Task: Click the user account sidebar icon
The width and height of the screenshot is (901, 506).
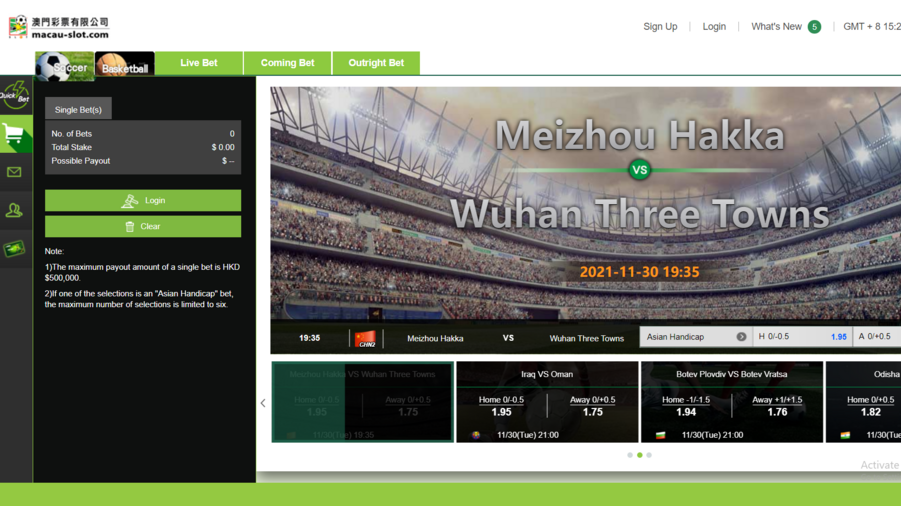Action: pyautogui.click(x=15, y=210)
